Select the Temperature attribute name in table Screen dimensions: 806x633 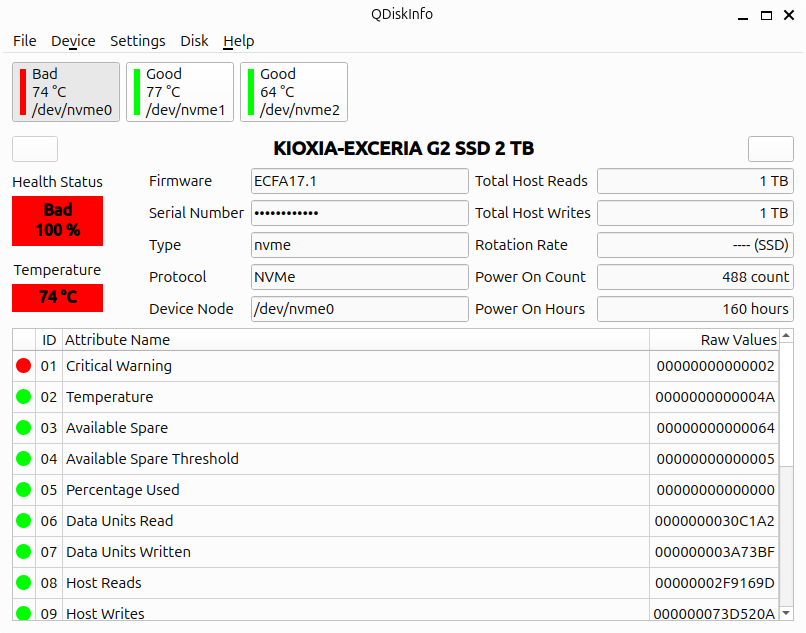(109, 397)
